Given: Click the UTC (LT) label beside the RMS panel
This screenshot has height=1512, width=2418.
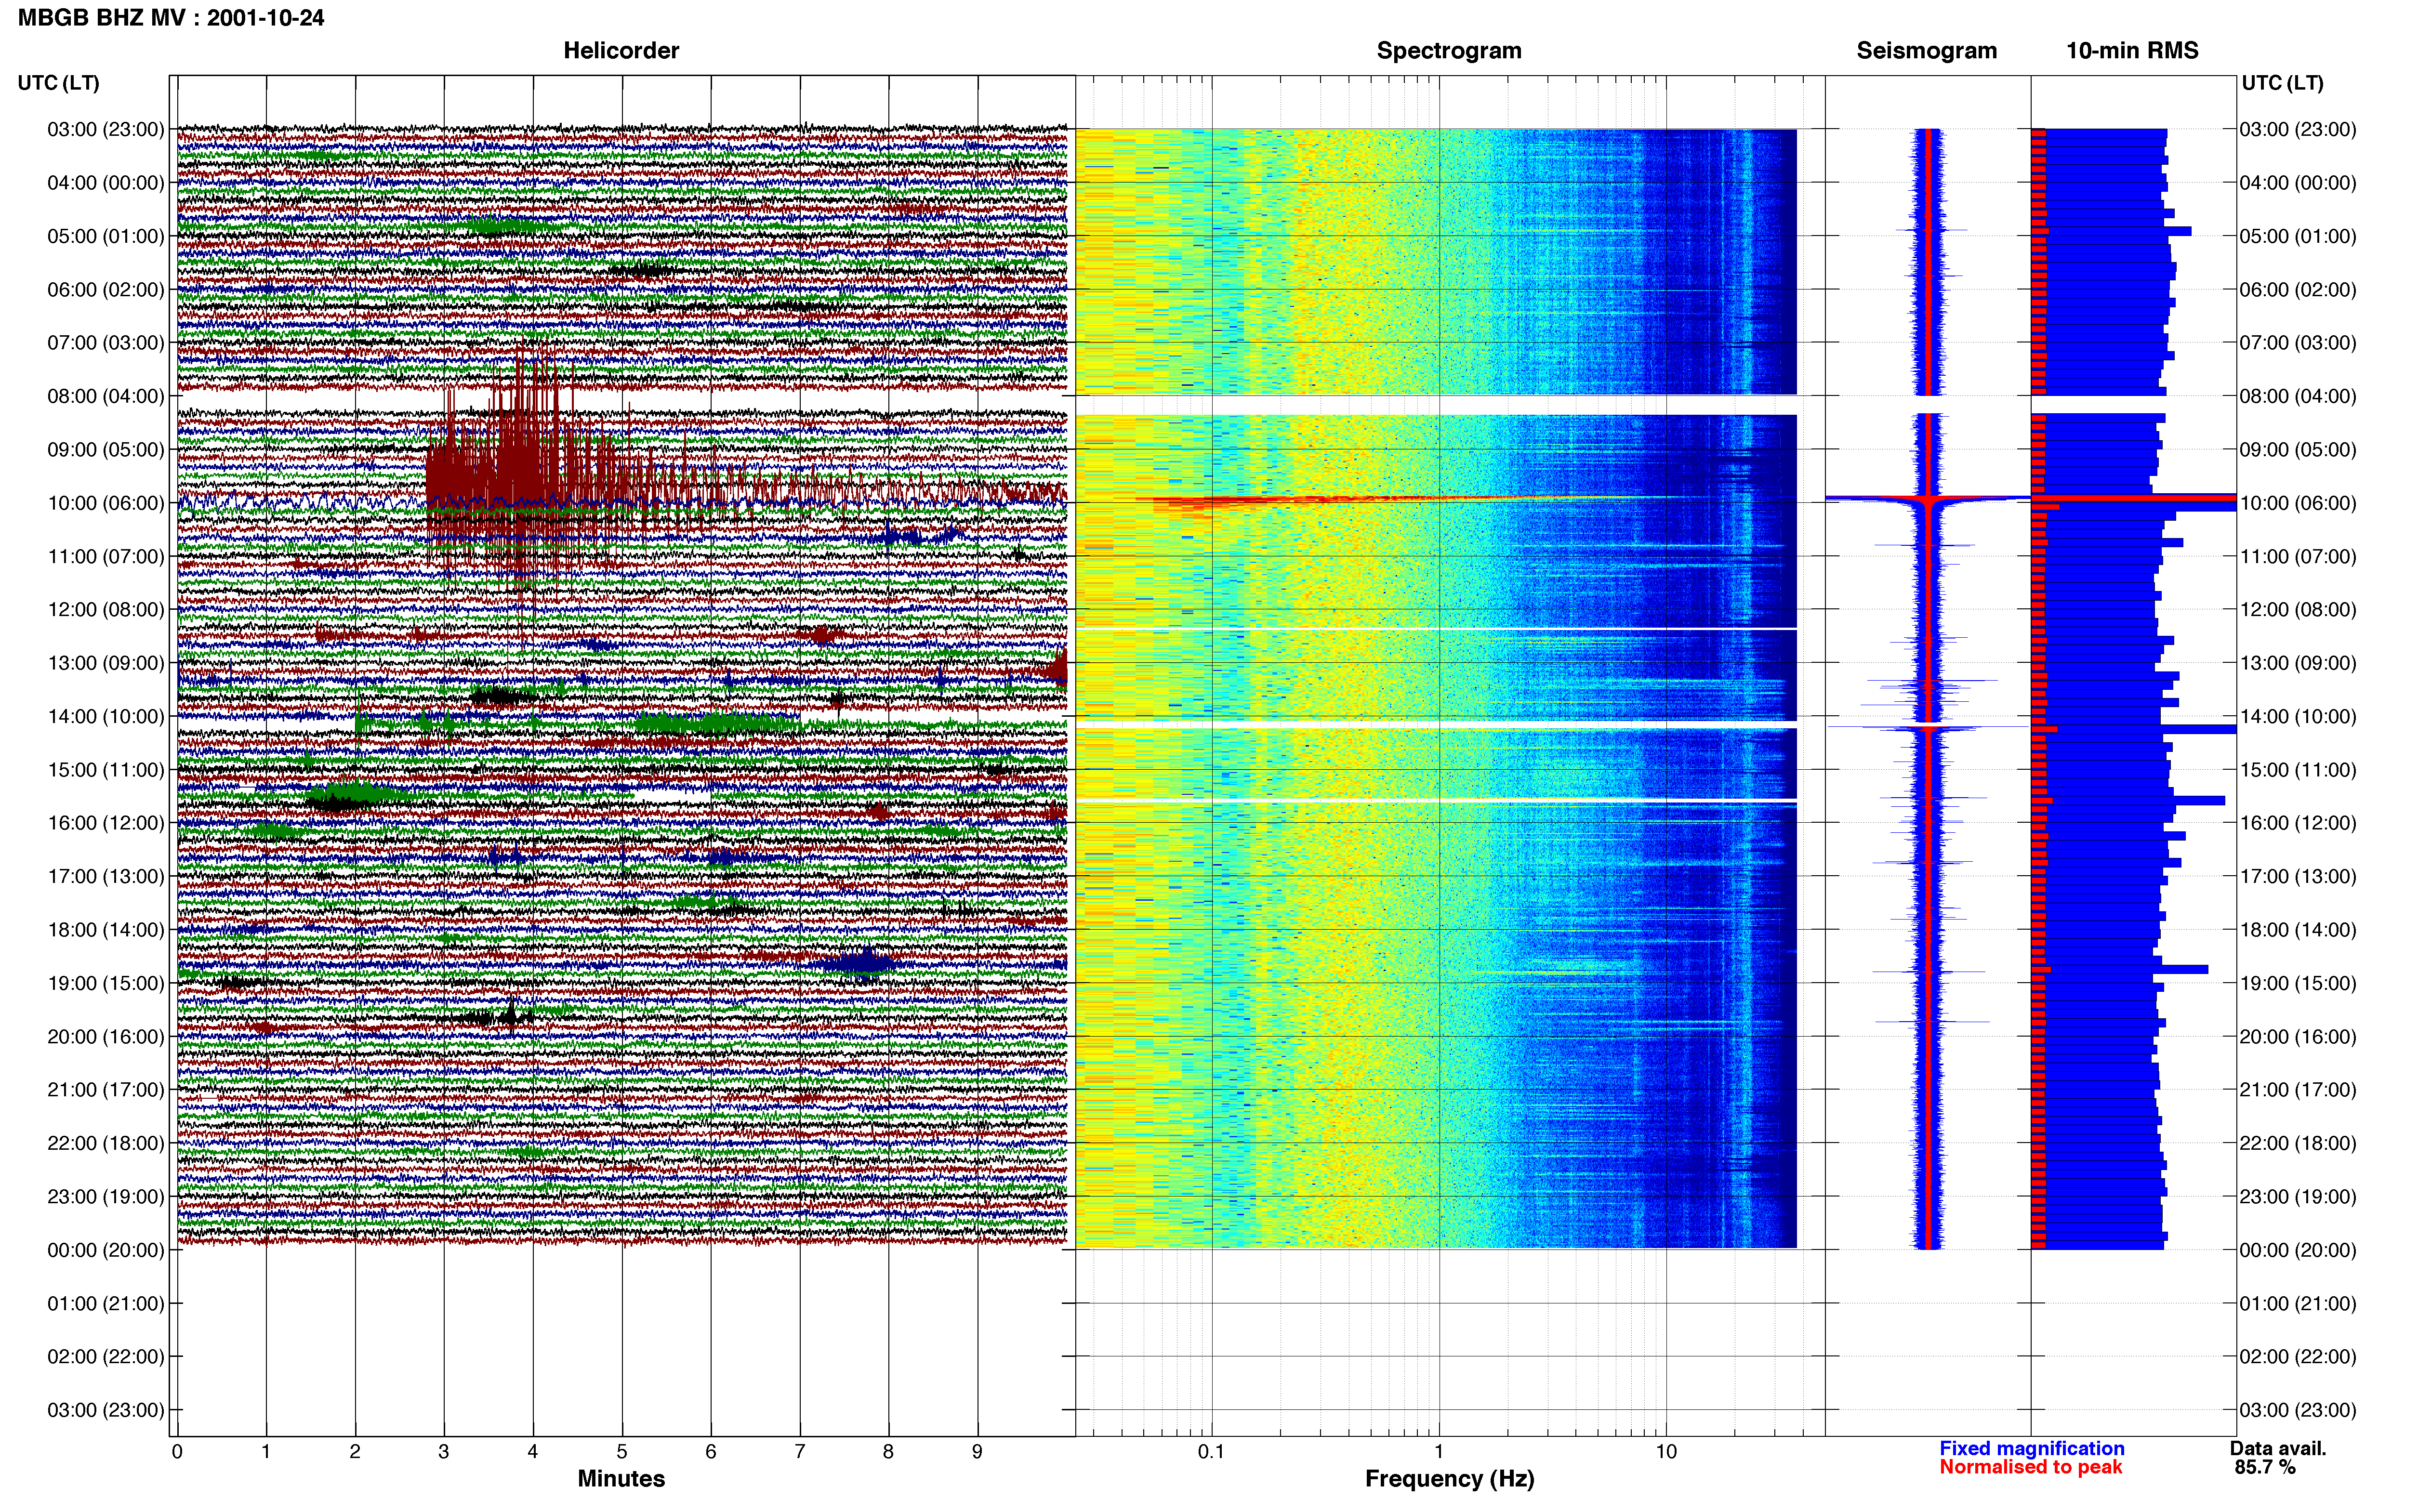Looking at the screenshot, I should [2282, 83].
